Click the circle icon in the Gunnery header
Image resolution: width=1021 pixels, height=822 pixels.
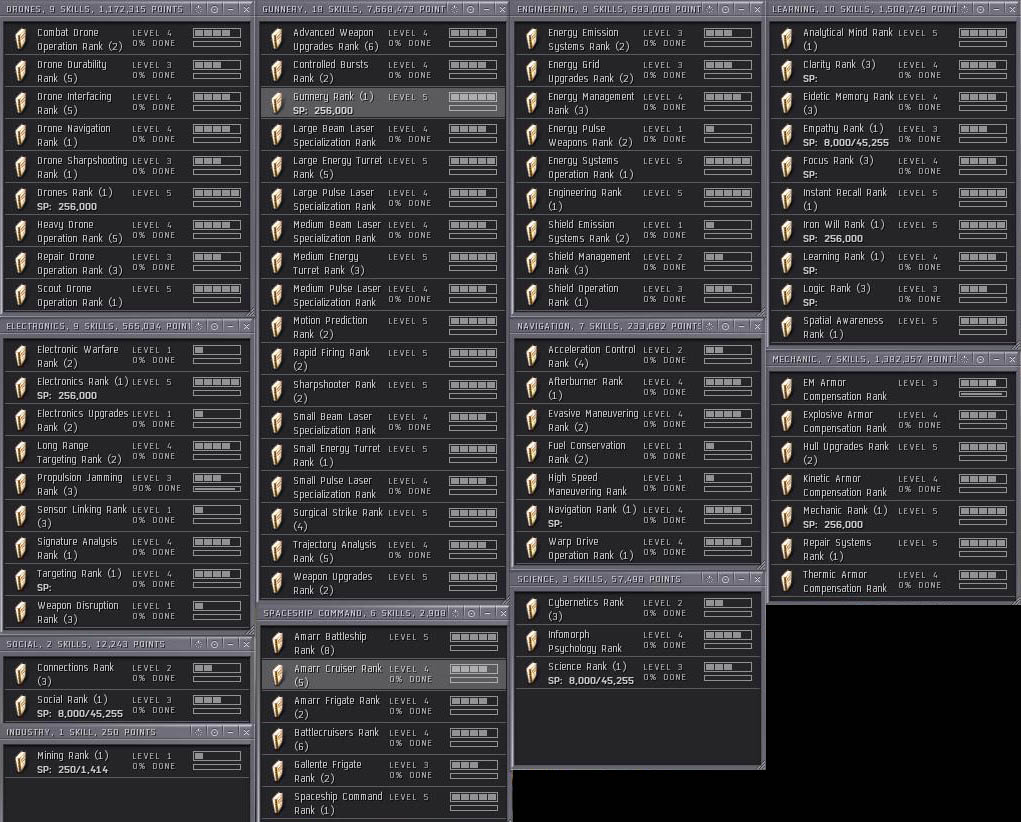pos(470,9)
